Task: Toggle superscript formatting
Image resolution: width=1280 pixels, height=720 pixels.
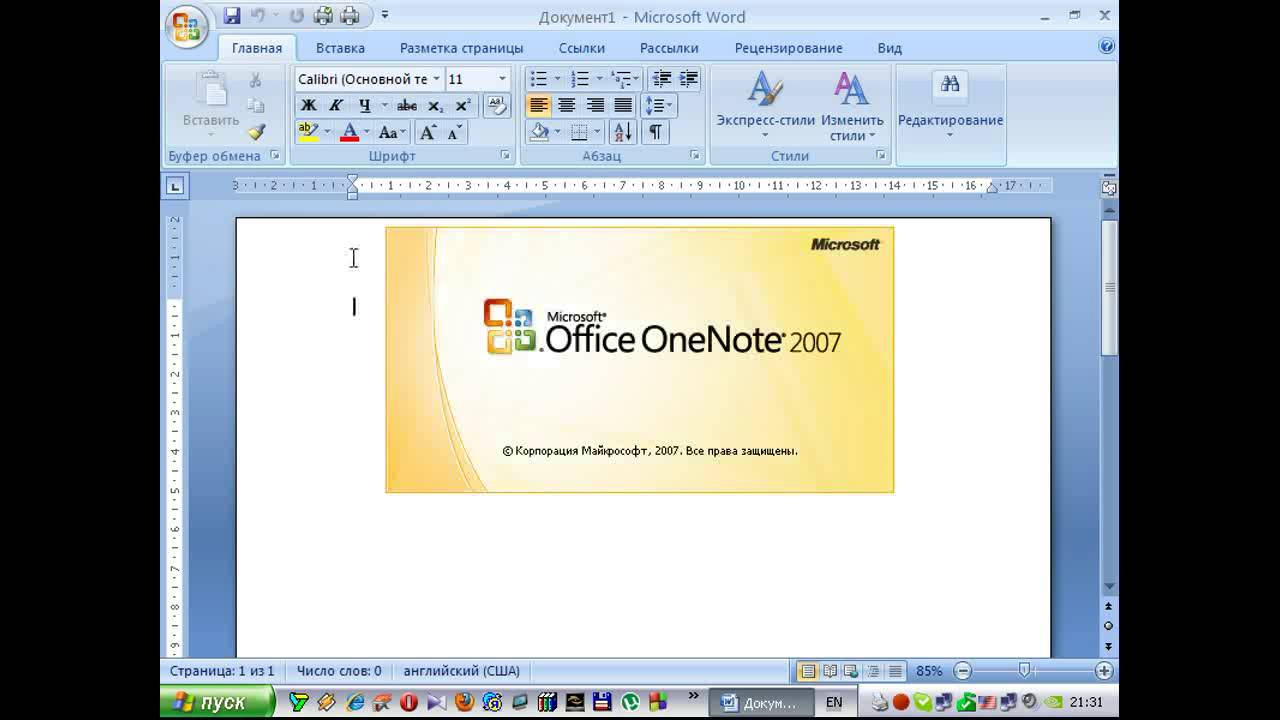Action: pyautogui.click(x=462, y=106)
